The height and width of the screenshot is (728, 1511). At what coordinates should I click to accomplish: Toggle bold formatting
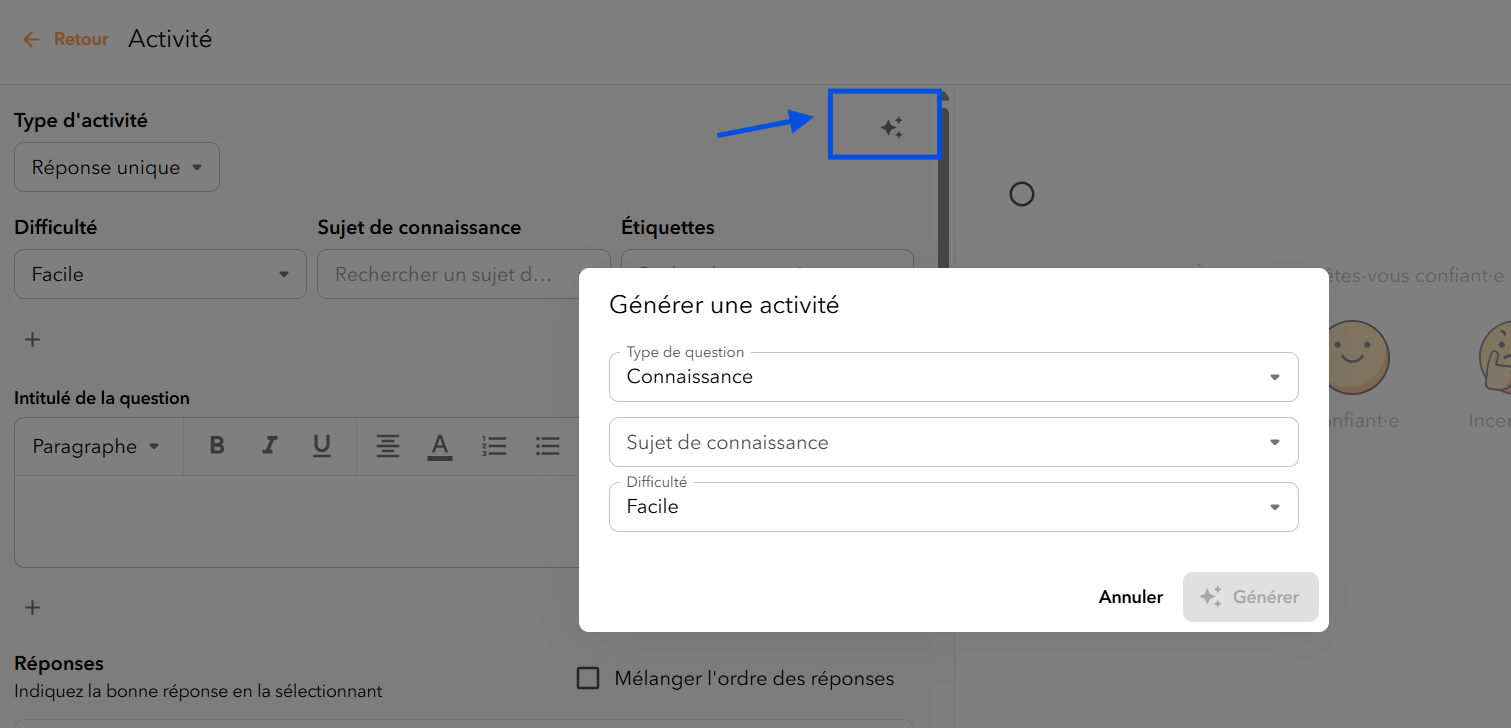217,446
